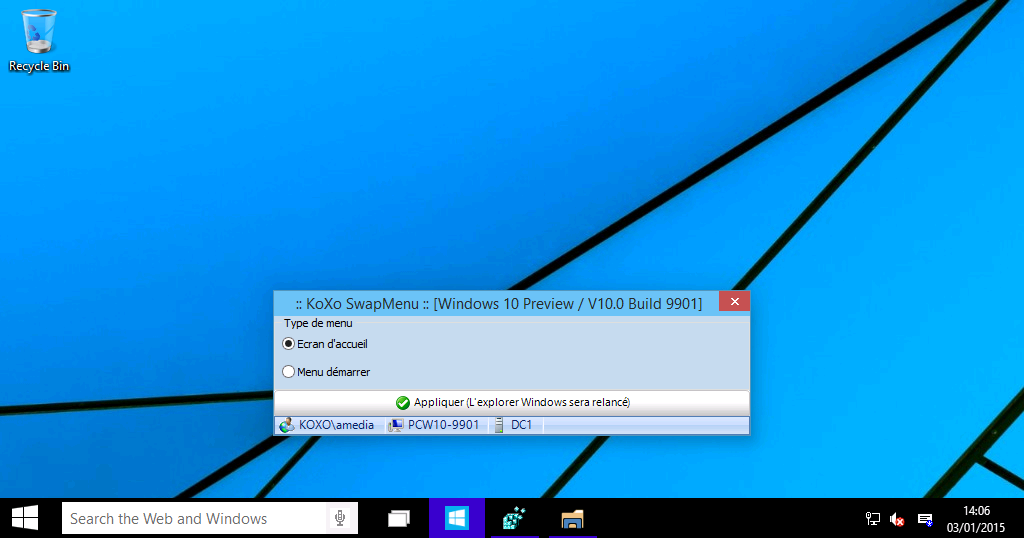Click the Appliquer button to restart explorer
The height and width of the screenshot is (538, 1024).
511,402
